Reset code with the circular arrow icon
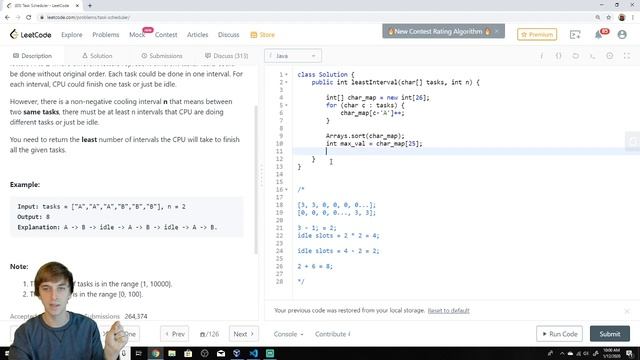Image resolution: width=640 pixels, height=360 pixels. pos(576,56)
